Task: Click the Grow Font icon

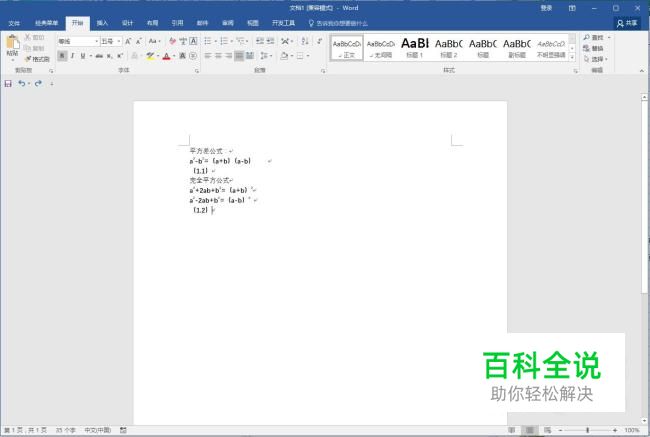Action: coord(128,41)
